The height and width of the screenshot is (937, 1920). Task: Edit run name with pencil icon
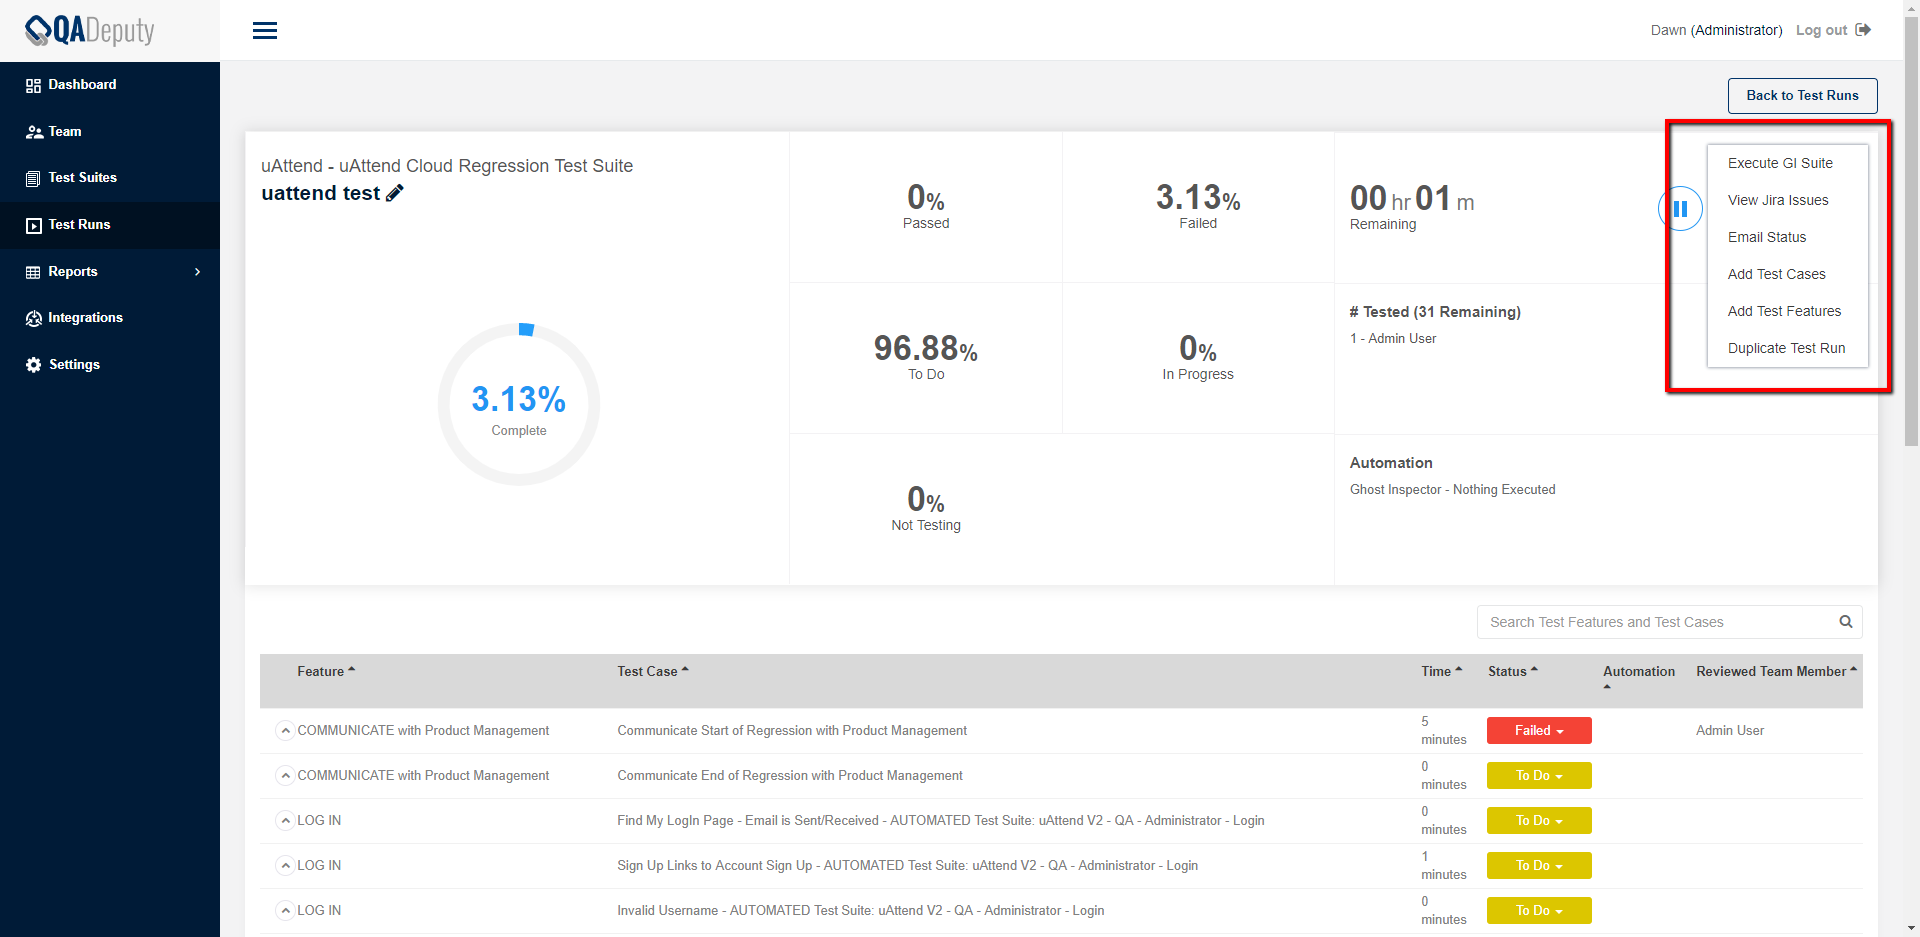point(395,193)
